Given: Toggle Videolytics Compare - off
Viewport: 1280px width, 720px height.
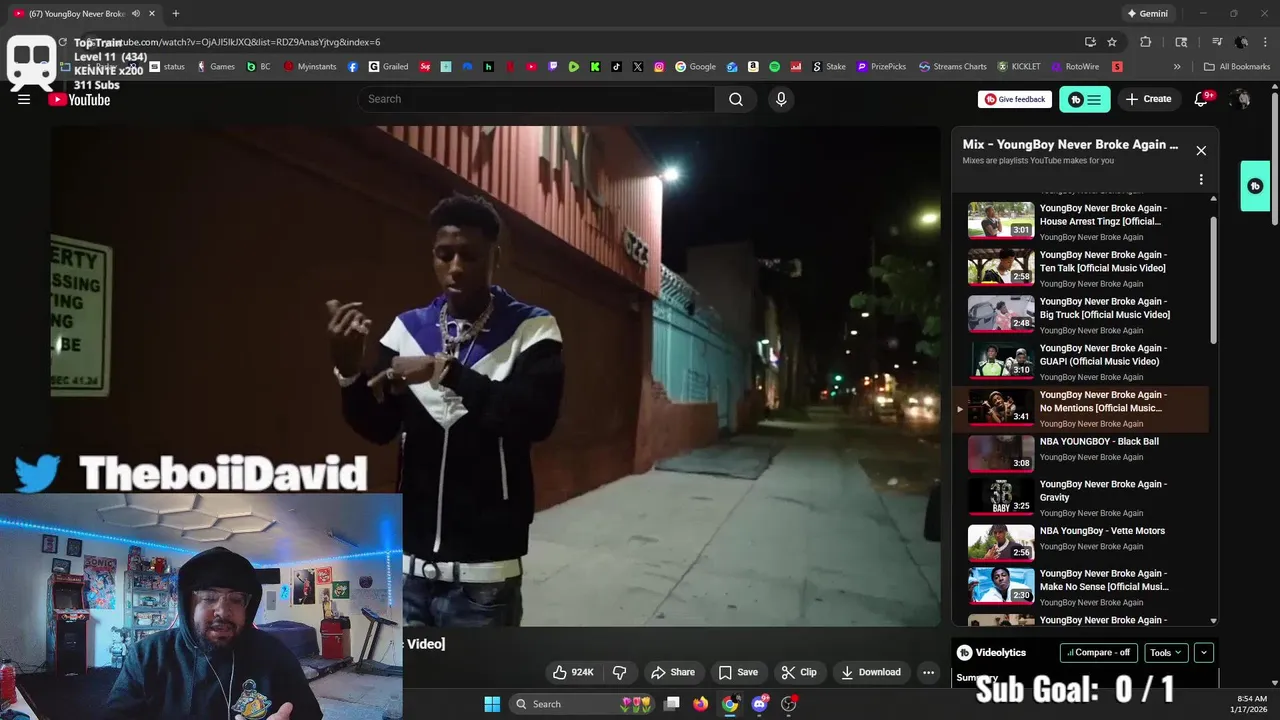Looking at the screenshot, I should tap(1098, 652).
